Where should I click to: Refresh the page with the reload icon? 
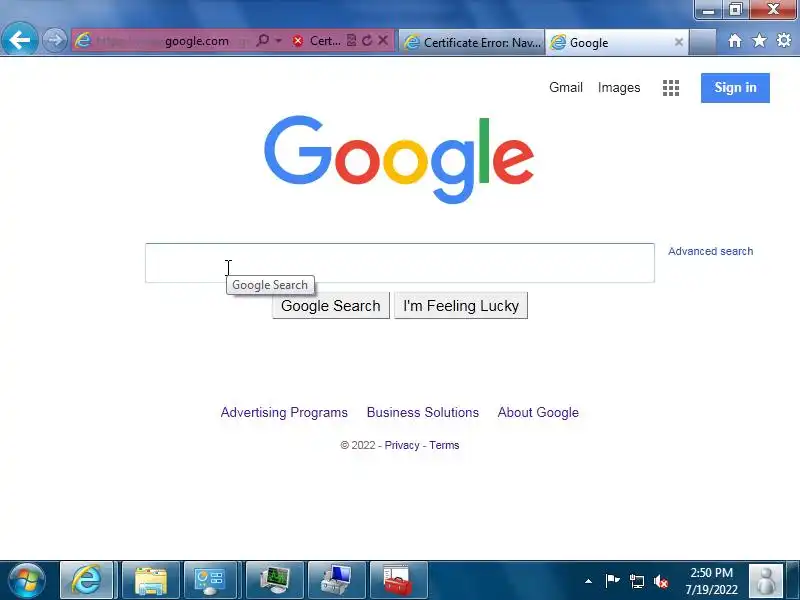367,40
